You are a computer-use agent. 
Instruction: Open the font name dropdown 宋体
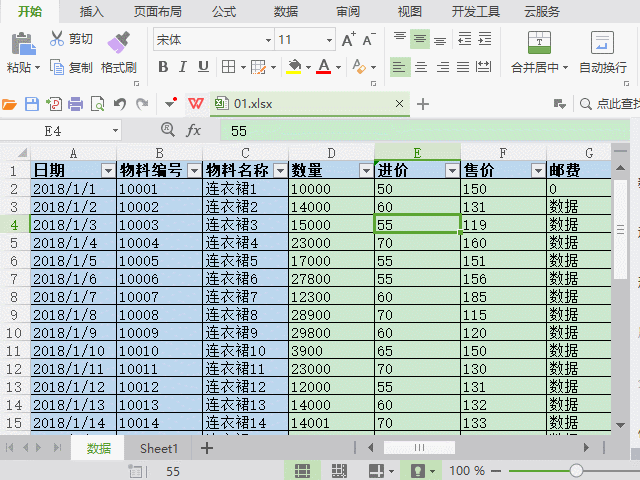click(x=268, y=40)
